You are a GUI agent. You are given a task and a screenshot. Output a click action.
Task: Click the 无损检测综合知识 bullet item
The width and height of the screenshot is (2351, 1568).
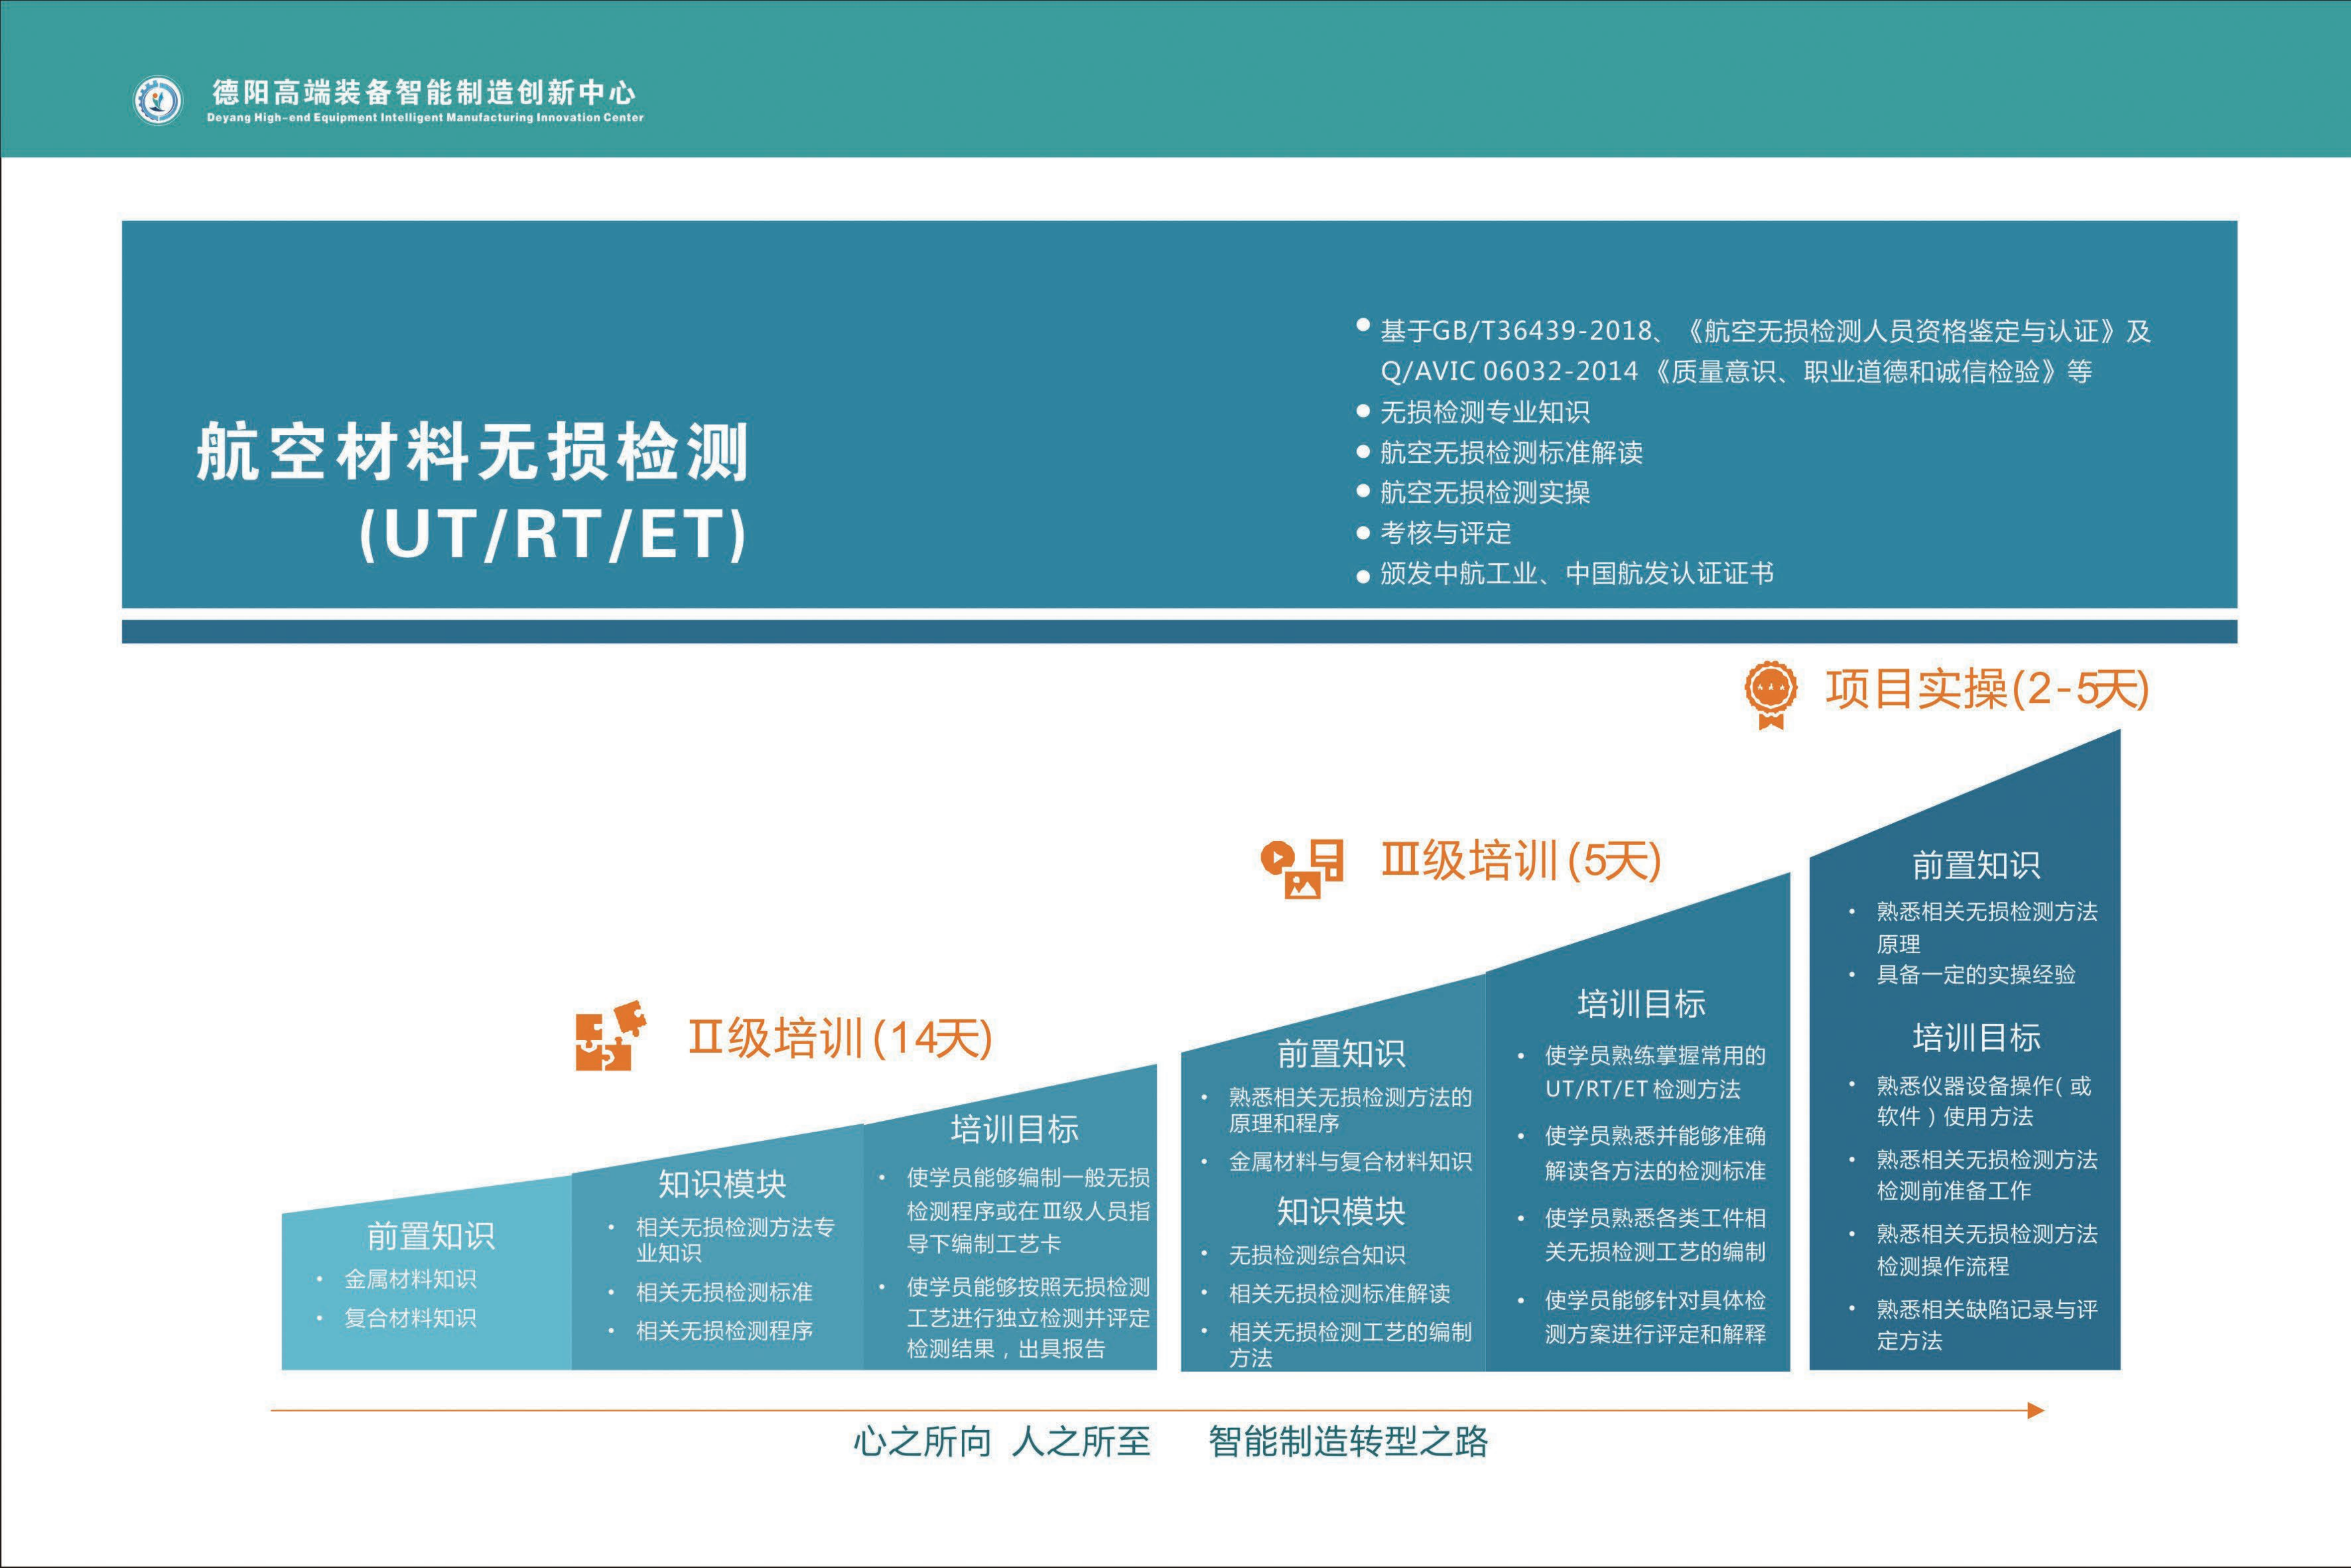tap(1316, 1254)
